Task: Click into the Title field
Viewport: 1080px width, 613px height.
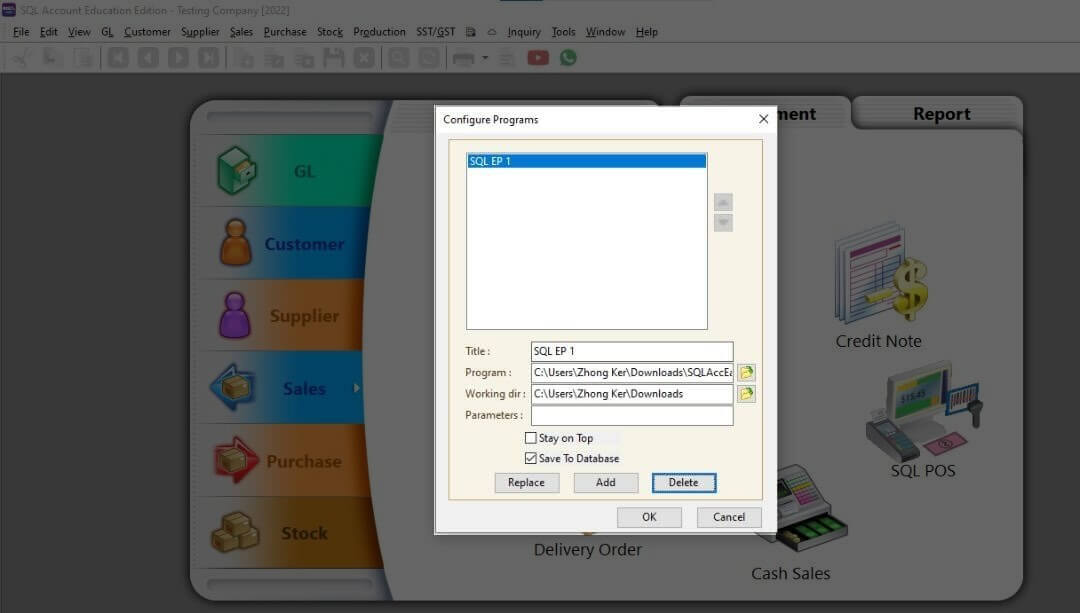Action: [x=632, y=351]
